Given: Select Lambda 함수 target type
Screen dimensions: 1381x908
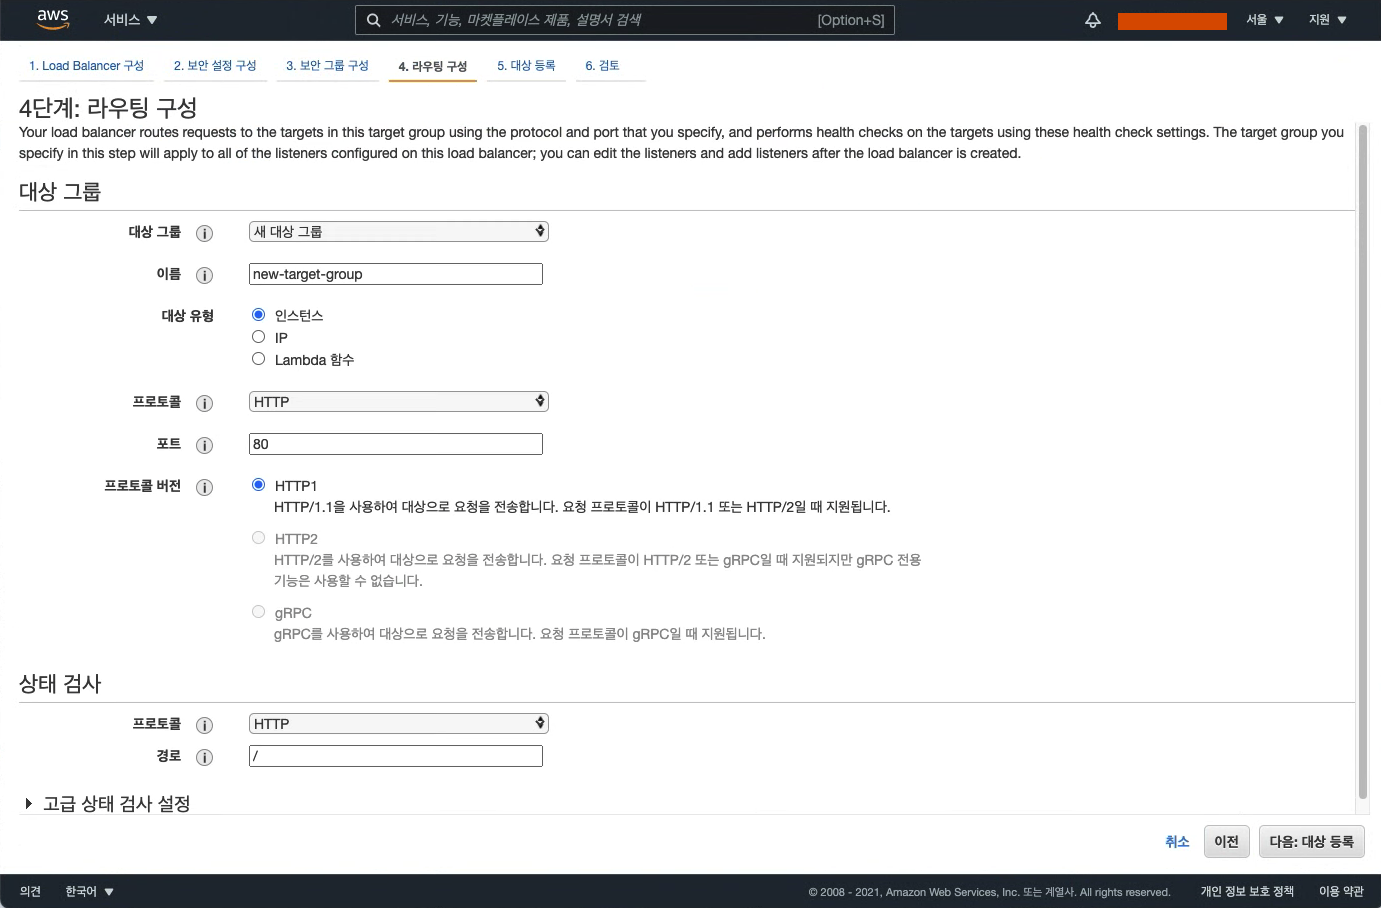Looking at the screenshot, I should point(258,359).
